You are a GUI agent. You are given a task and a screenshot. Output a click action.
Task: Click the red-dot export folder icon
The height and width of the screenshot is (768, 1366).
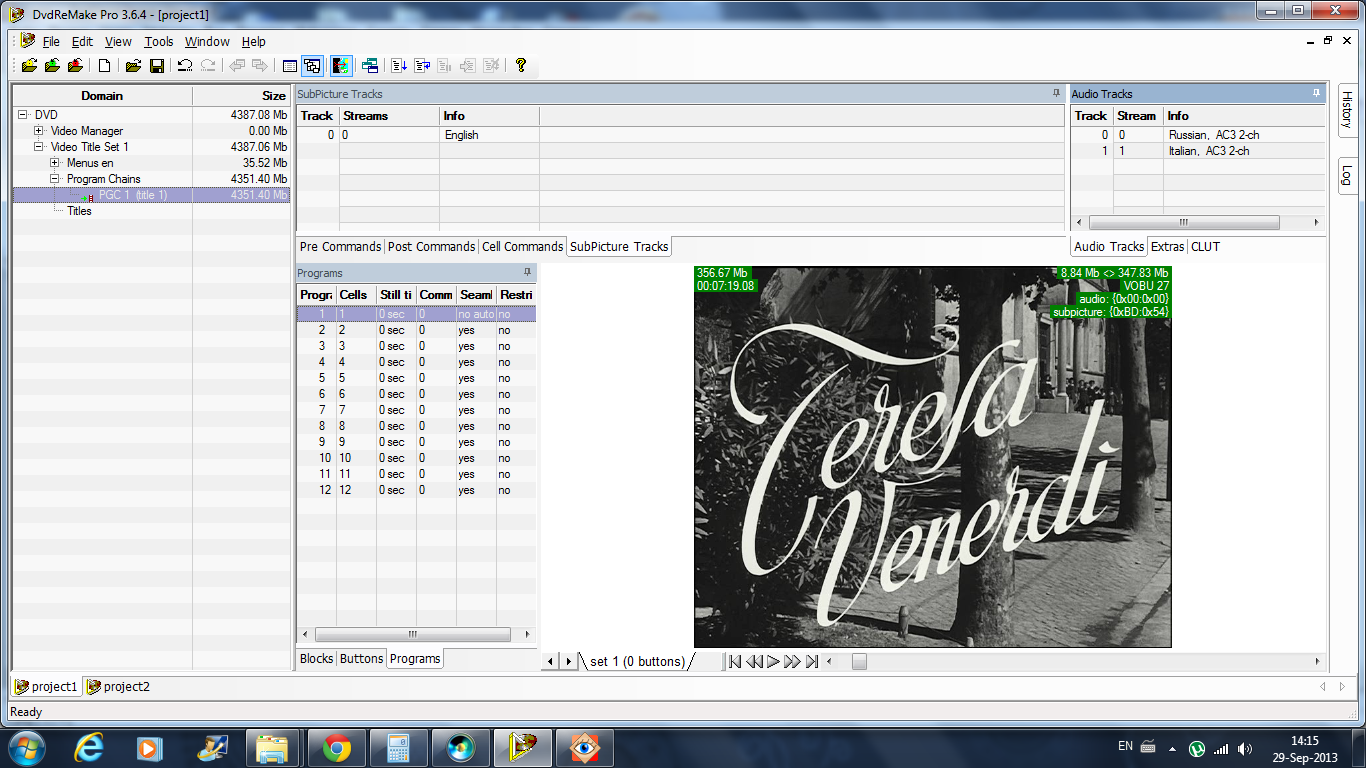coord(76,66)
